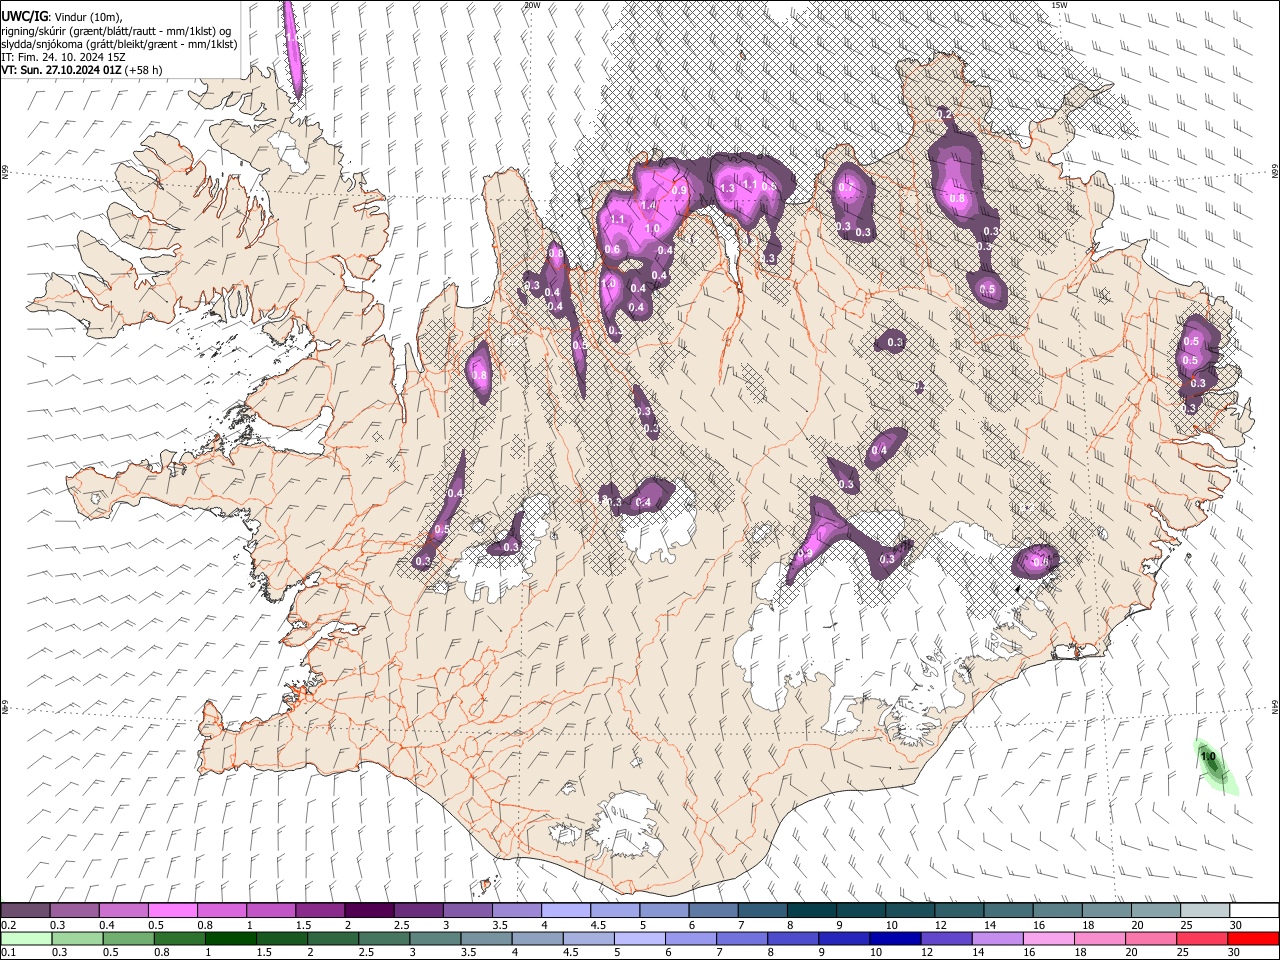1280x960 pixels.
Task: Click the '0.1' label under the lower legend row
Action: (8, 952)
